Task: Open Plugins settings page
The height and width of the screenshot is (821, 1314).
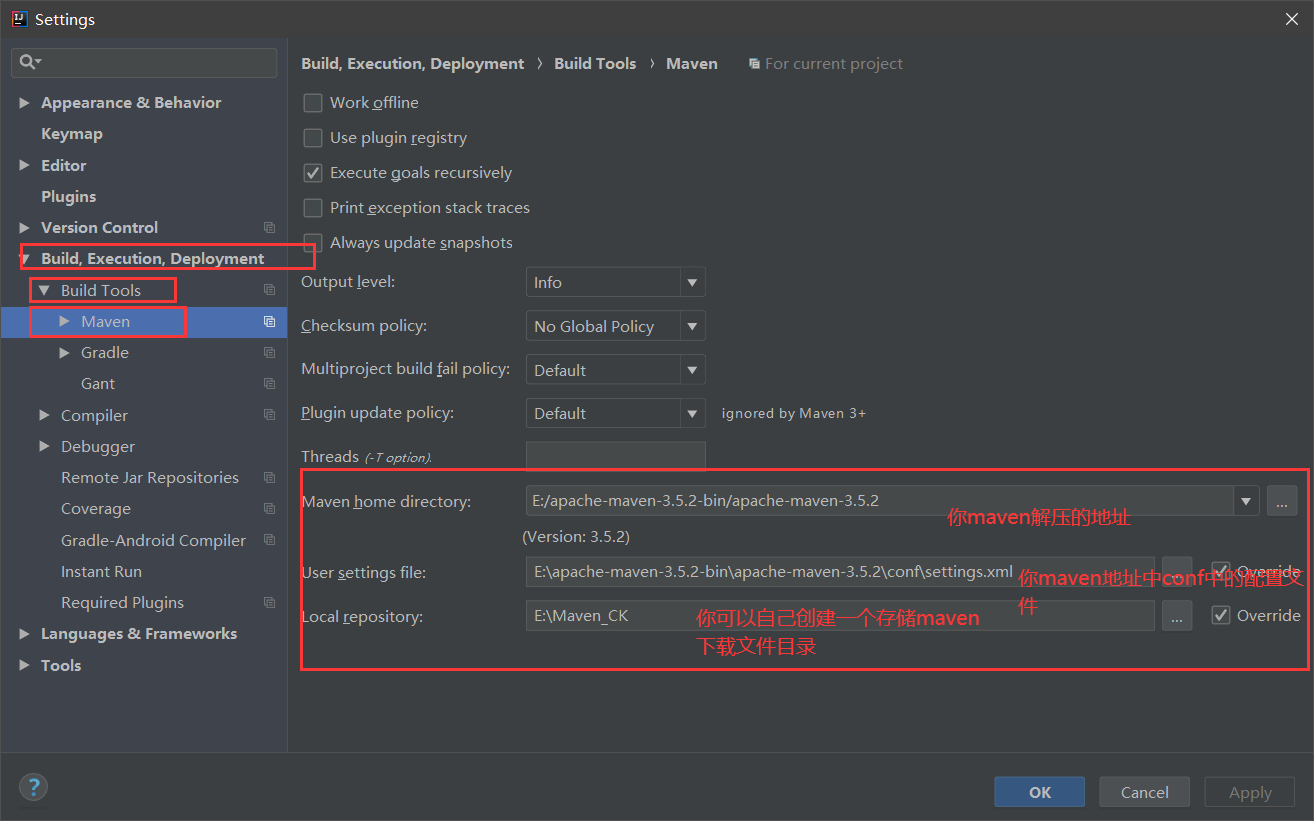Action: point(69,197)
